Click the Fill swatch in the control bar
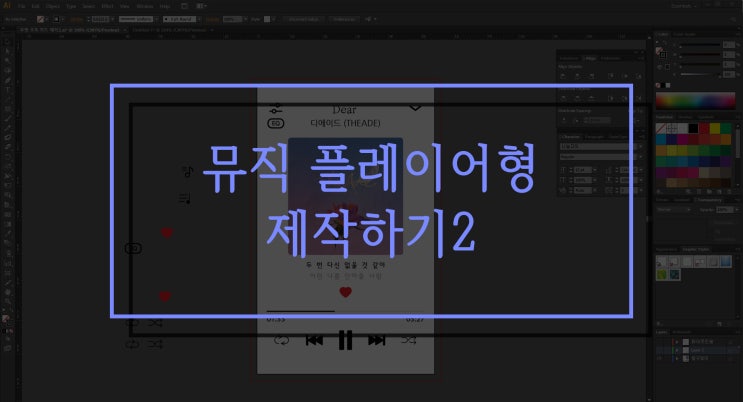Screen dimensions: 743x402 41,19
